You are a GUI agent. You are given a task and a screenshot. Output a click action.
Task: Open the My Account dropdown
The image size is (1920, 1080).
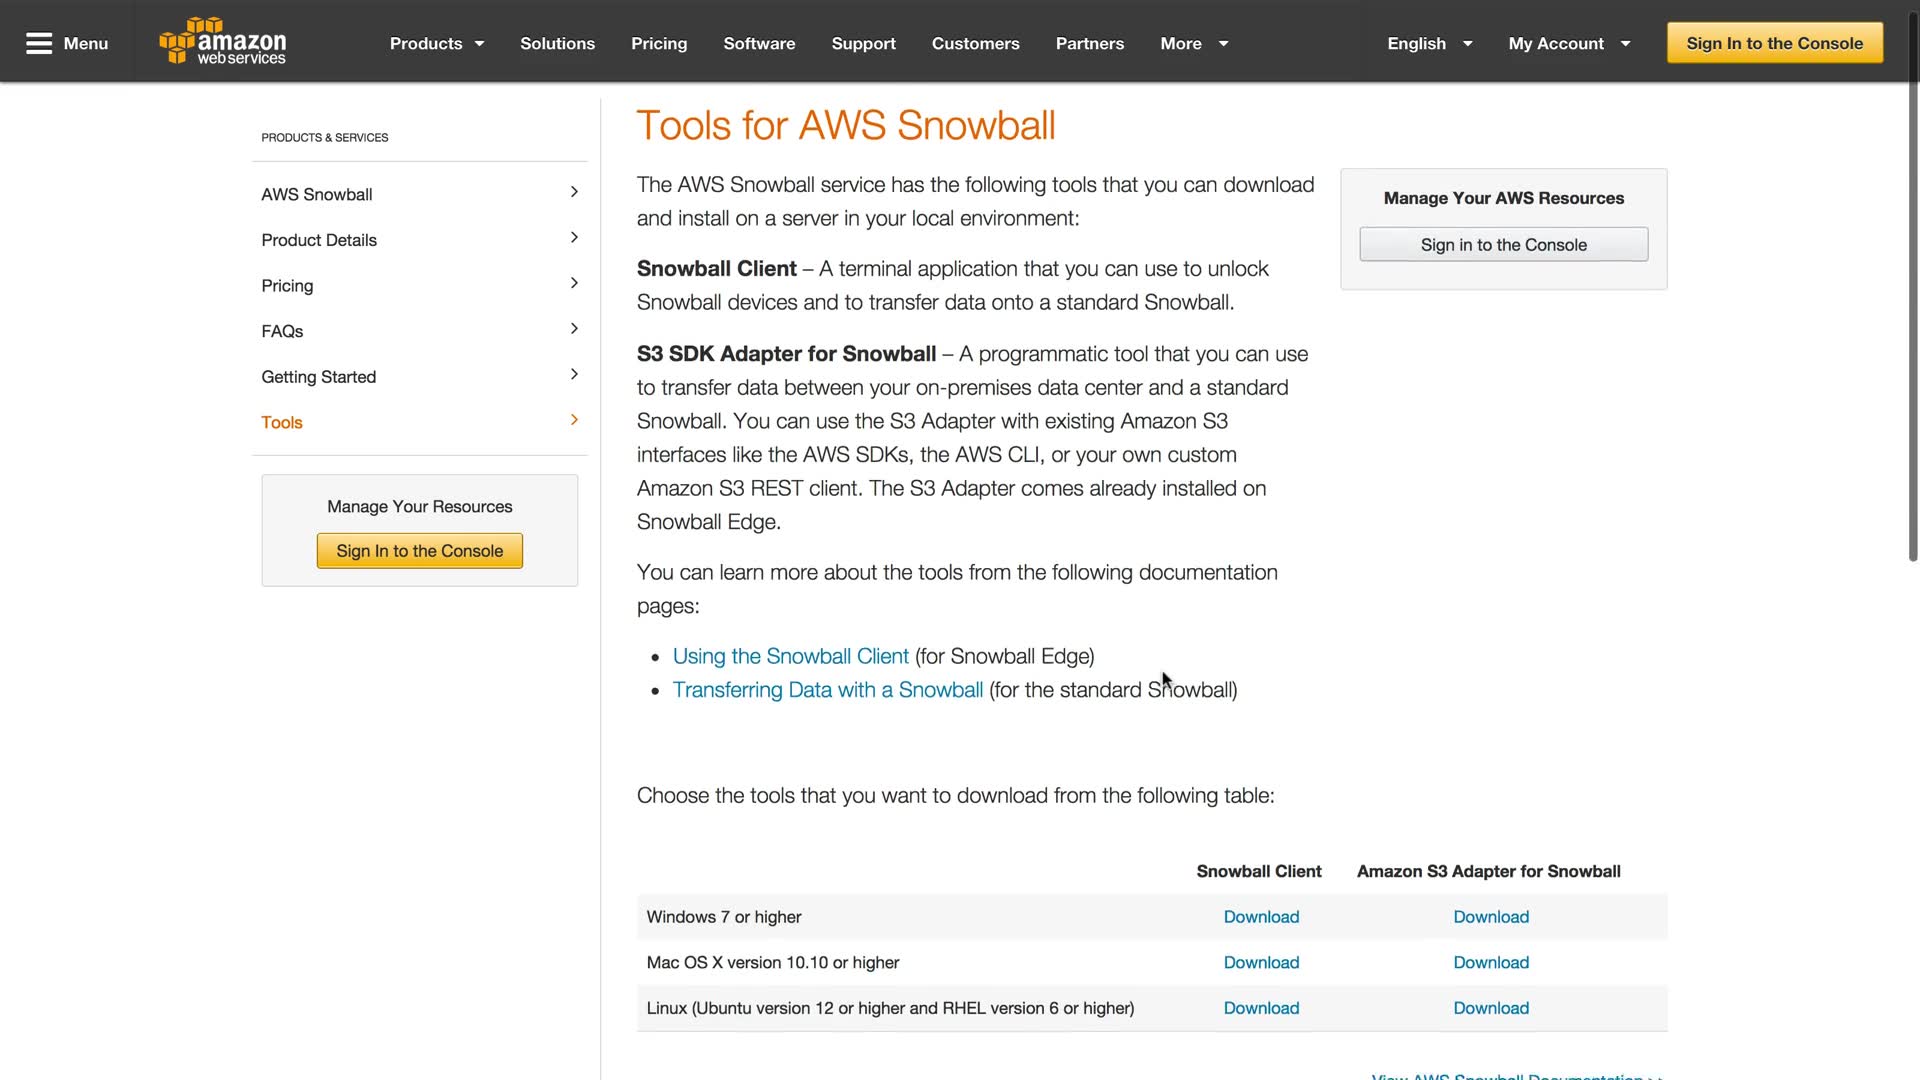(1568, 43)
